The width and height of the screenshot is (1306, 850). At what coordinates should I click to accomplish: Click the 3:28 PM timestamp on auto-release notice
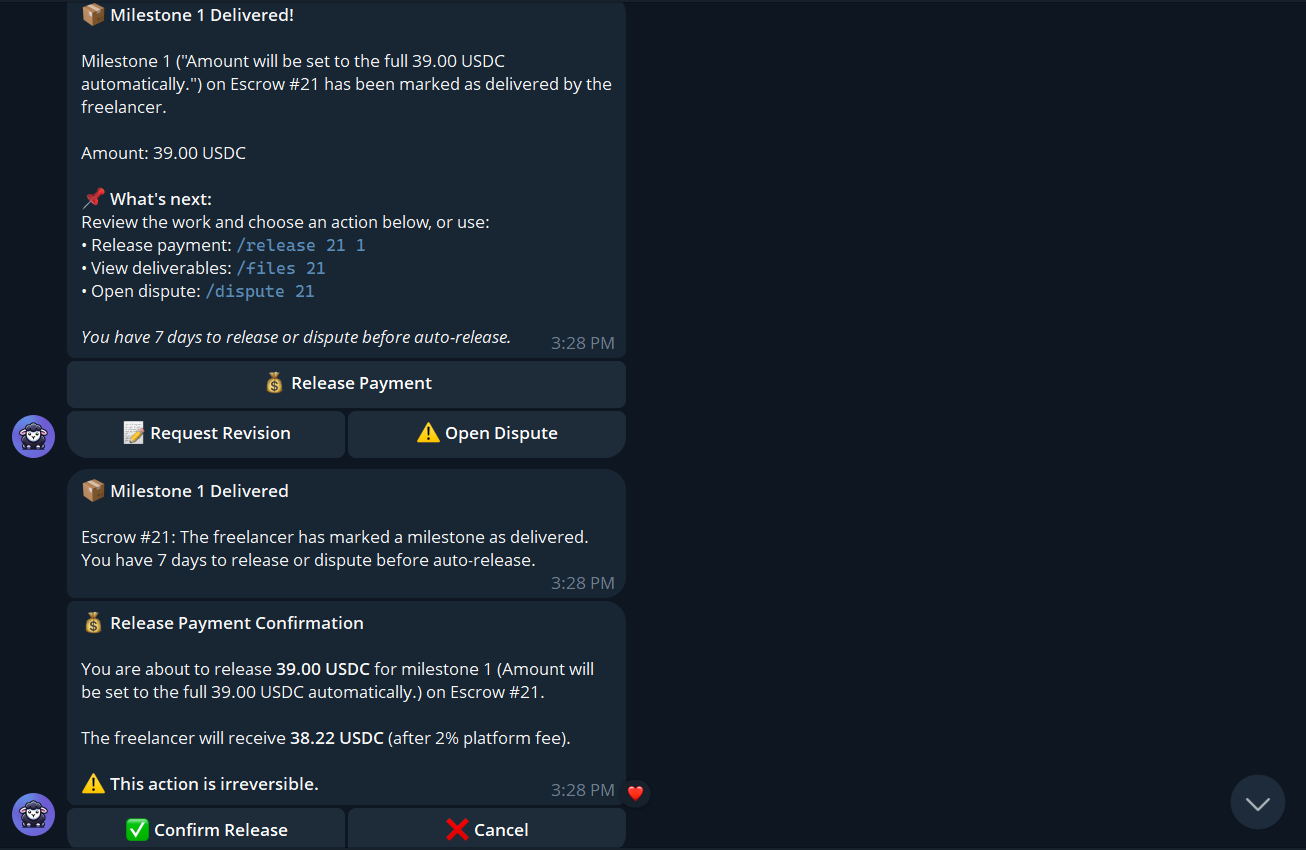(x=583, y=343)
